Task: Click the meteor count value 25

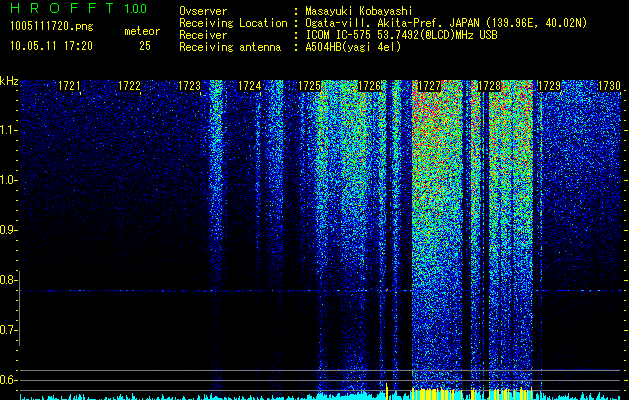Action: 145,46
